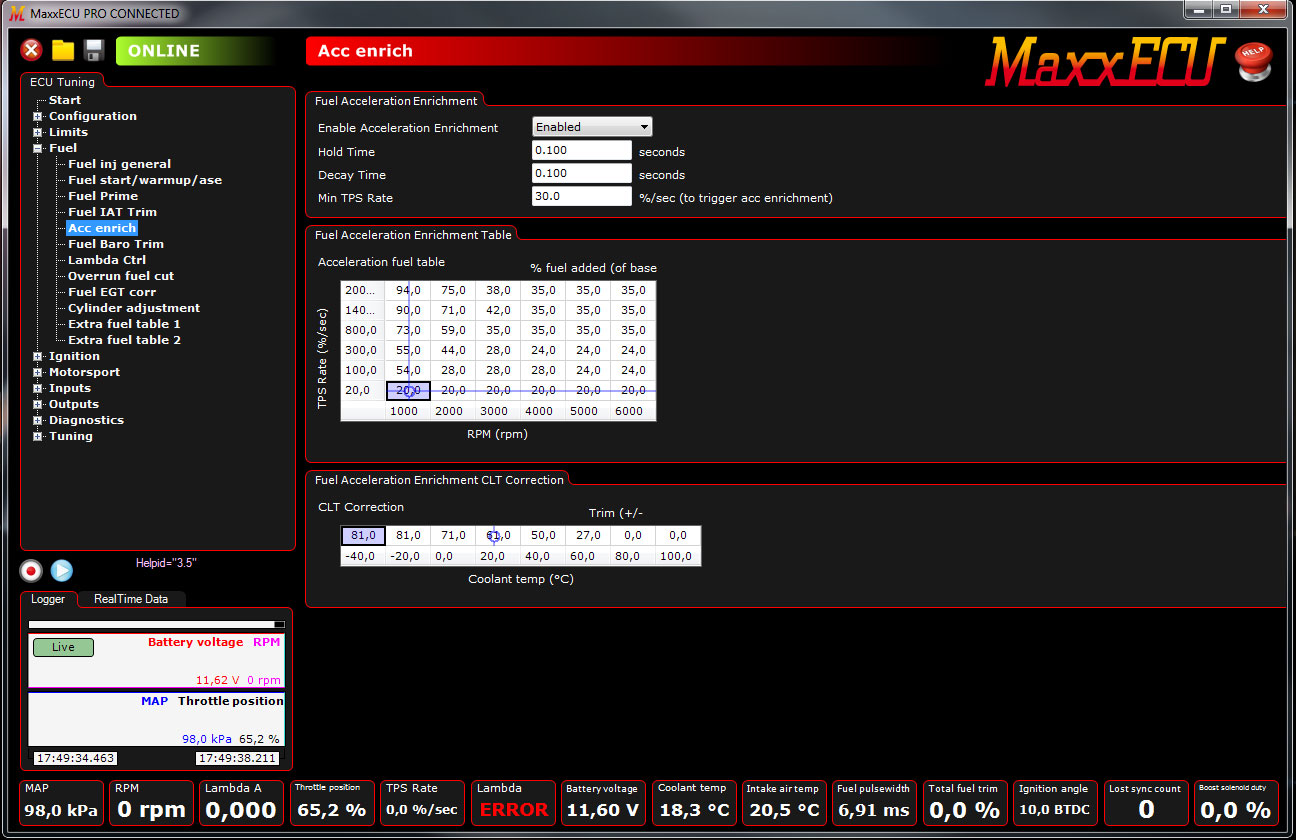Viewport: 1296px width, 840px height.
Task: Click the Lambda ERROR gauge
Action: pyautogui.click(x=514, y=803)
